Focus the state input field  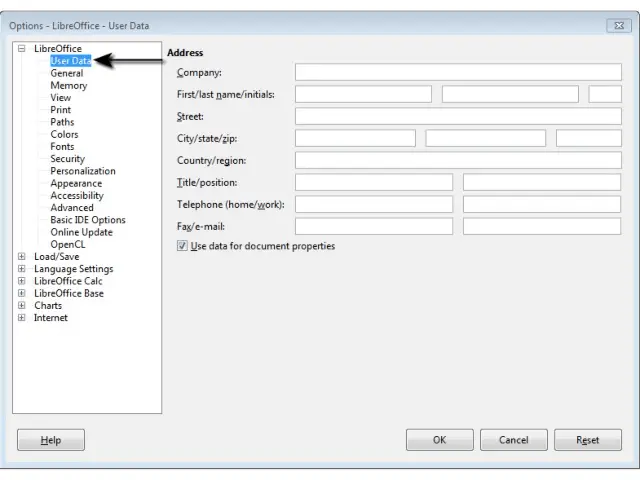tap(486, 138)
